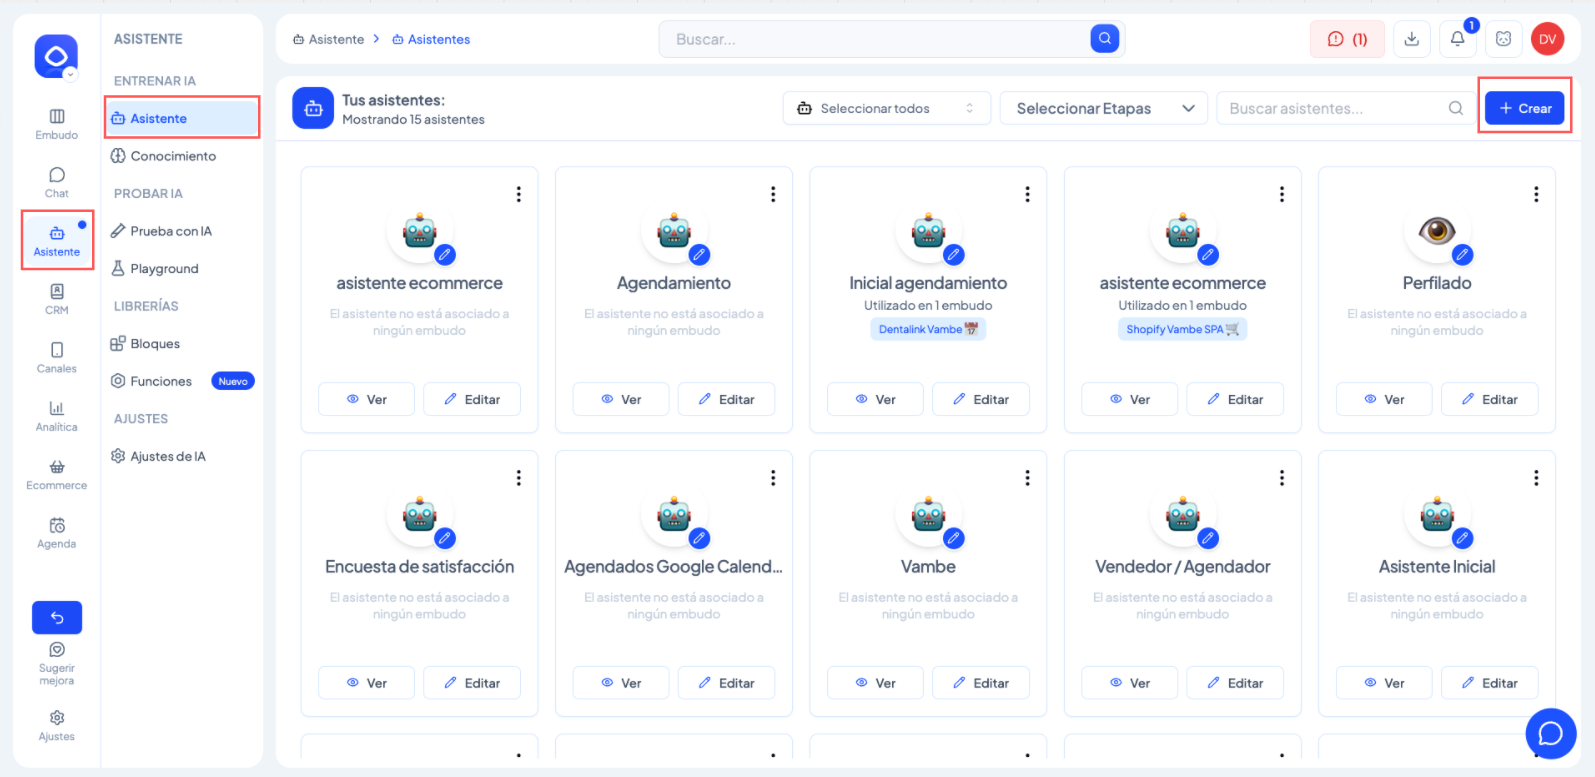Select Ajustes de IA menu item
1595x777 pixels.
167,456
